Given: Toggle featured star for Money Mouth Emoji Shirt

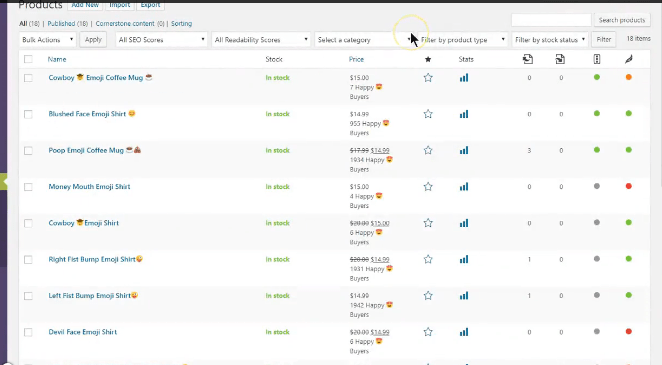Looking at the screenshot, I should click(428, 187).
